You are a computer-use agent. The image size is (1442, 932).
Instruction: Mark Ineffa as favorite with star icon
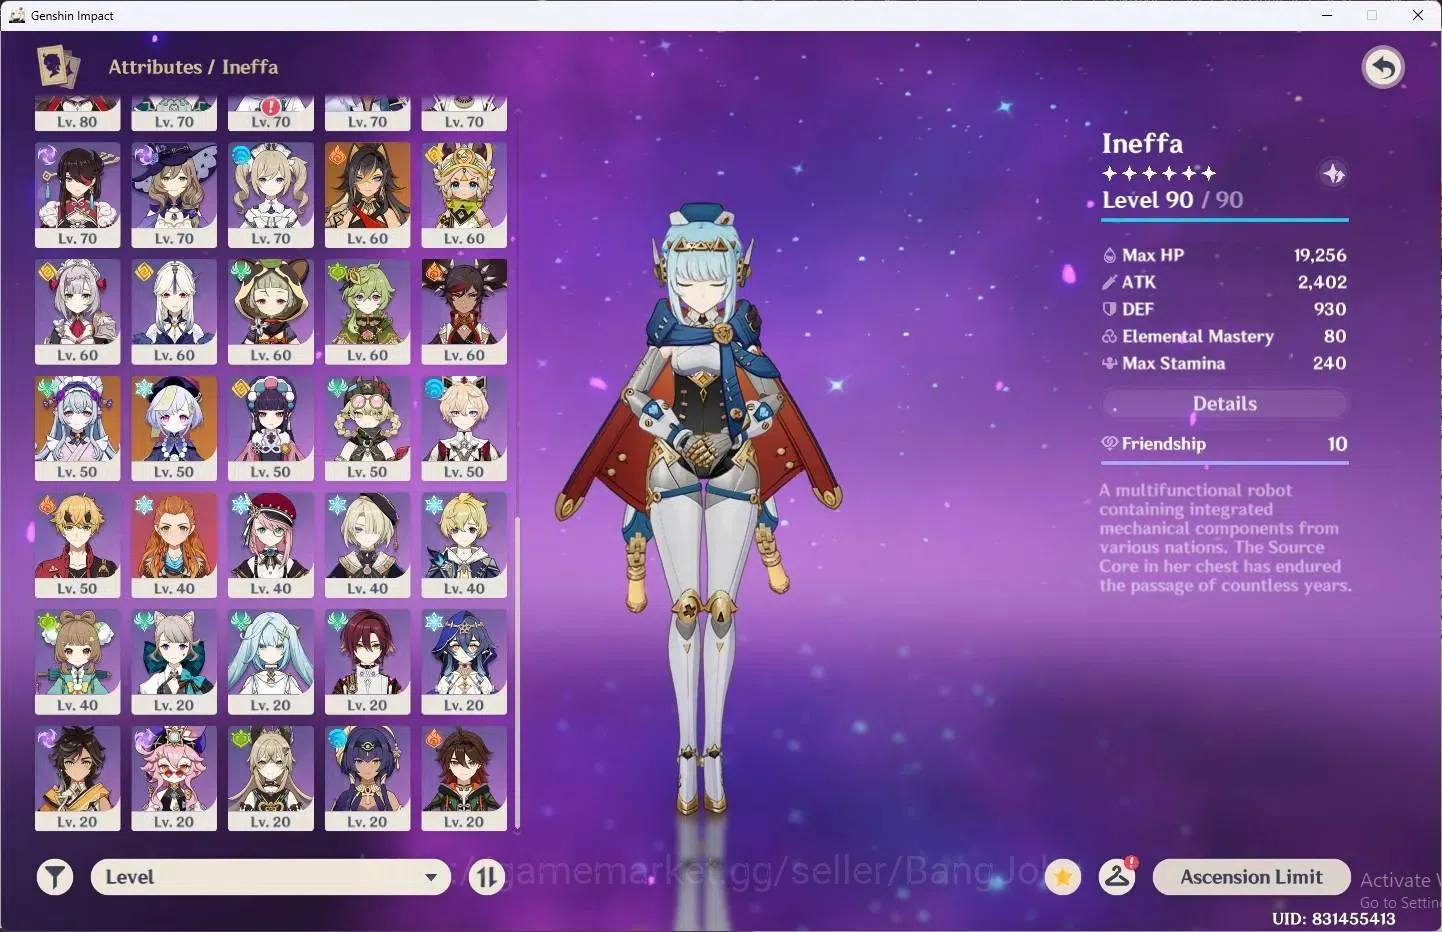click(x=1063, y=877)
